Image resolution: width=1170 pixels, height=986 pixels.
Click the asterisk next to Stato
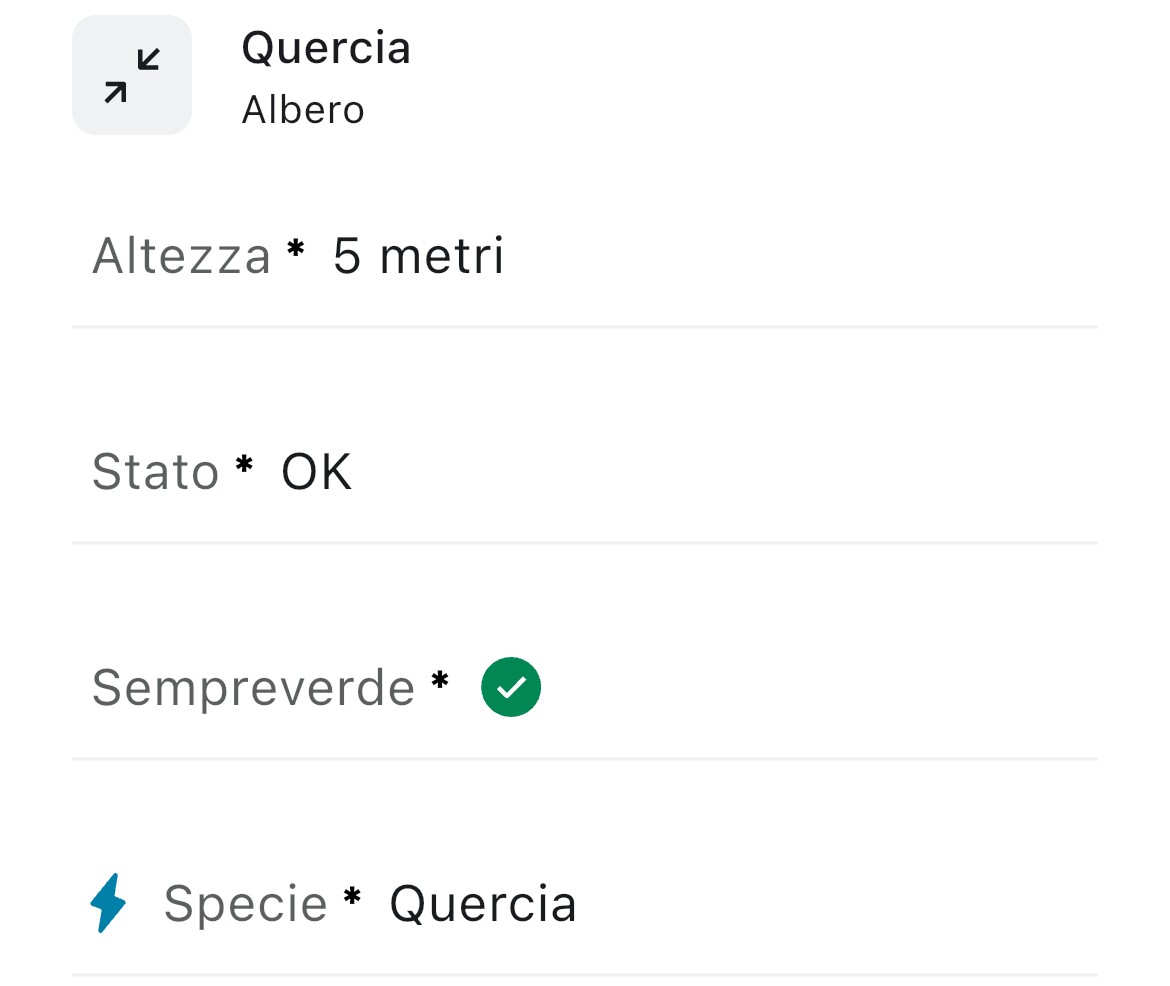pos(244,466)
